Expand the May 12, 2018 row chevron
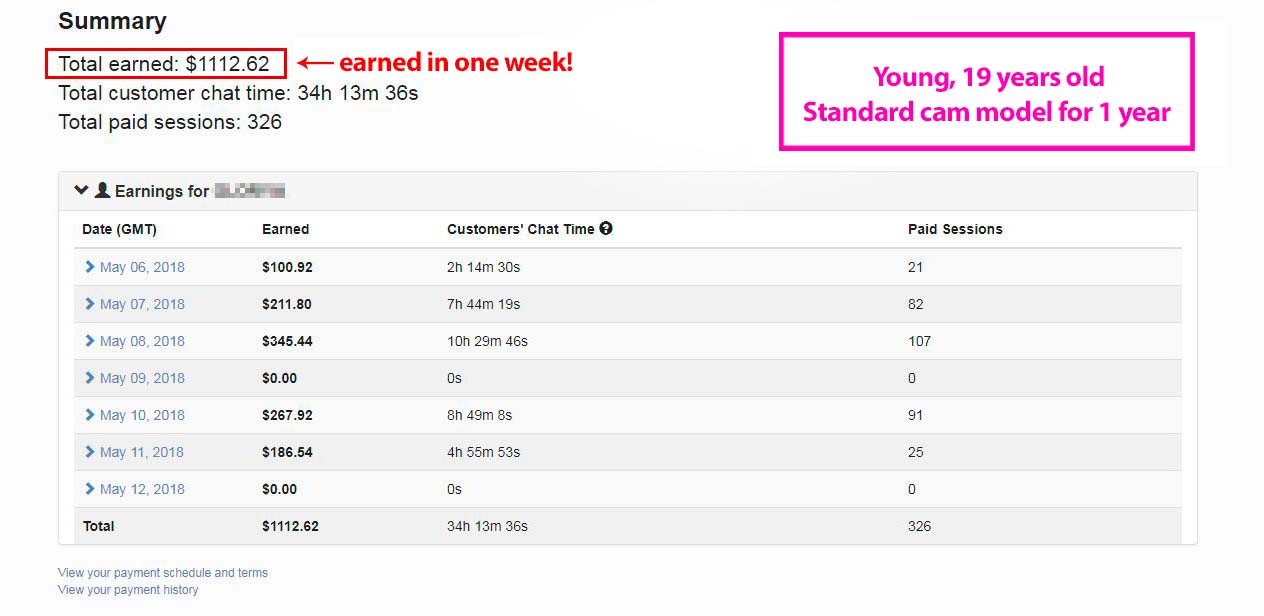This screenshot has height=616, width=1264. pyautogui.click(x=90, y=489)
